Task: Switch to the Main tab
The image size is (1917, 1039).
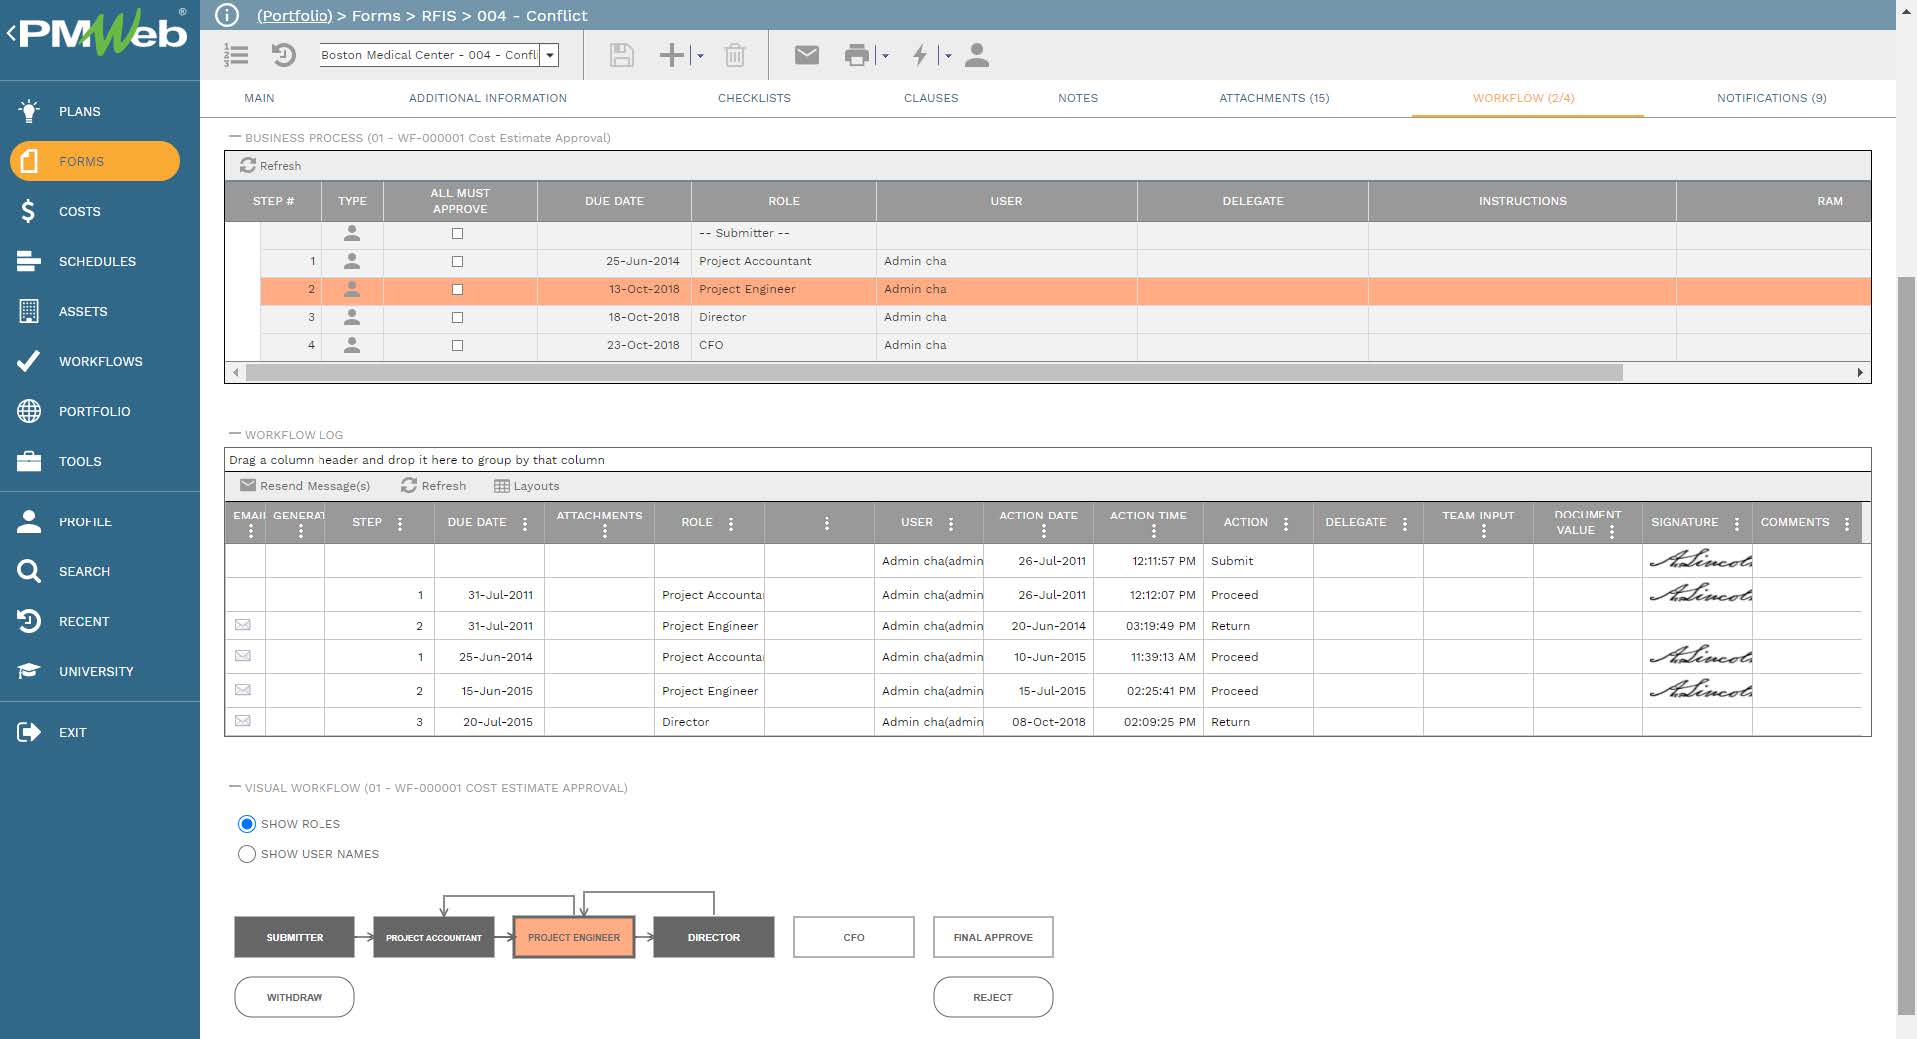Action: [259, 98]
